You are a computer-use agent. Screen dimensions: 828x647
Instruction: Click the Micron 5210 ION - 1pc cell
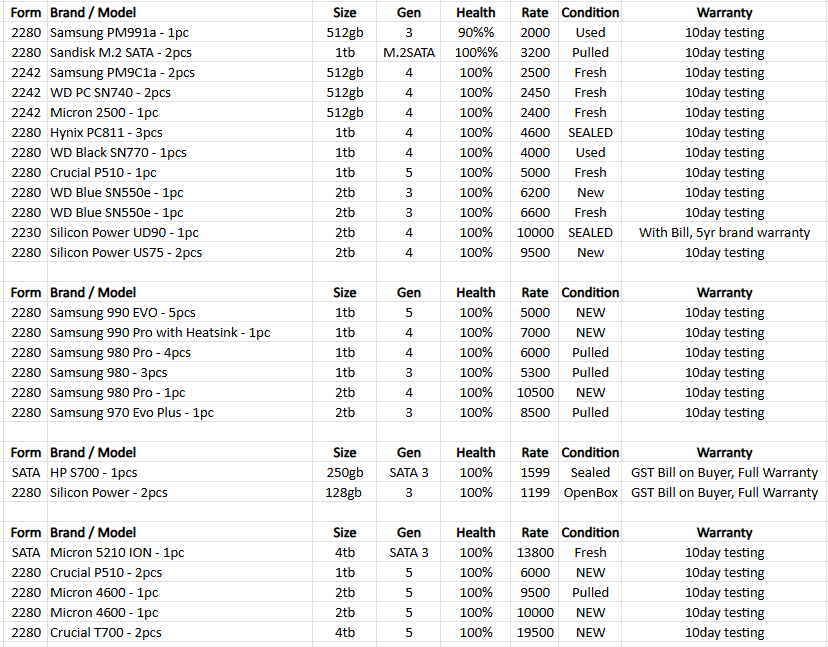point(117,552)
